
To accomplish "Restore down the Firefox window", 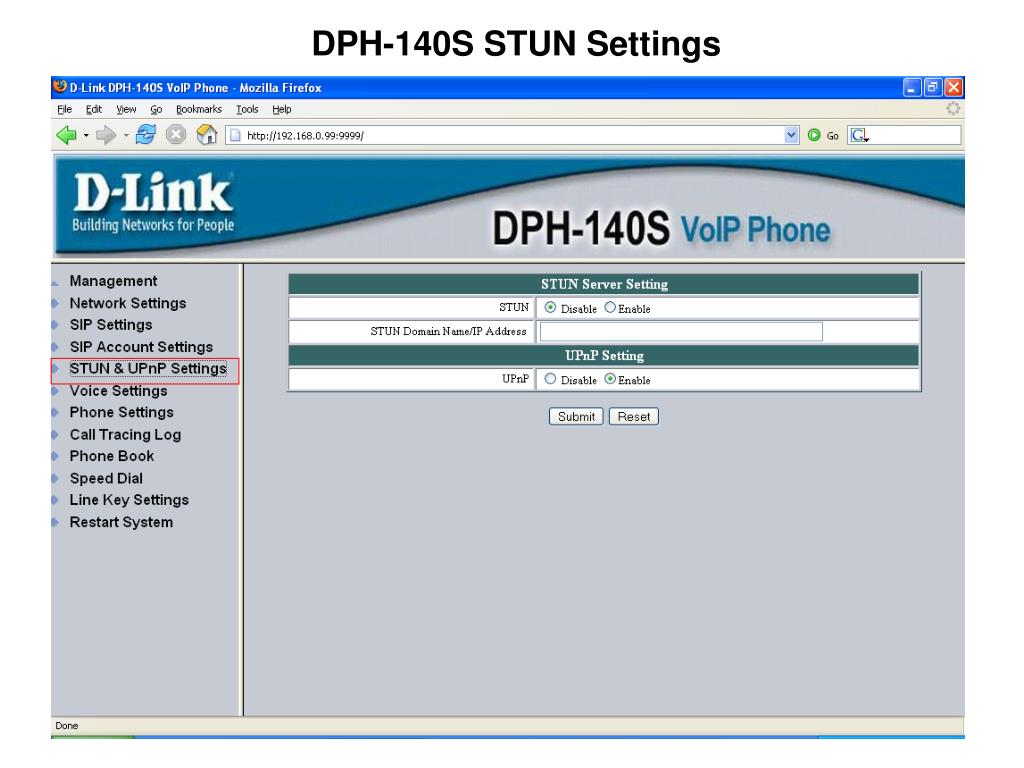I will [x=933, y=87].
